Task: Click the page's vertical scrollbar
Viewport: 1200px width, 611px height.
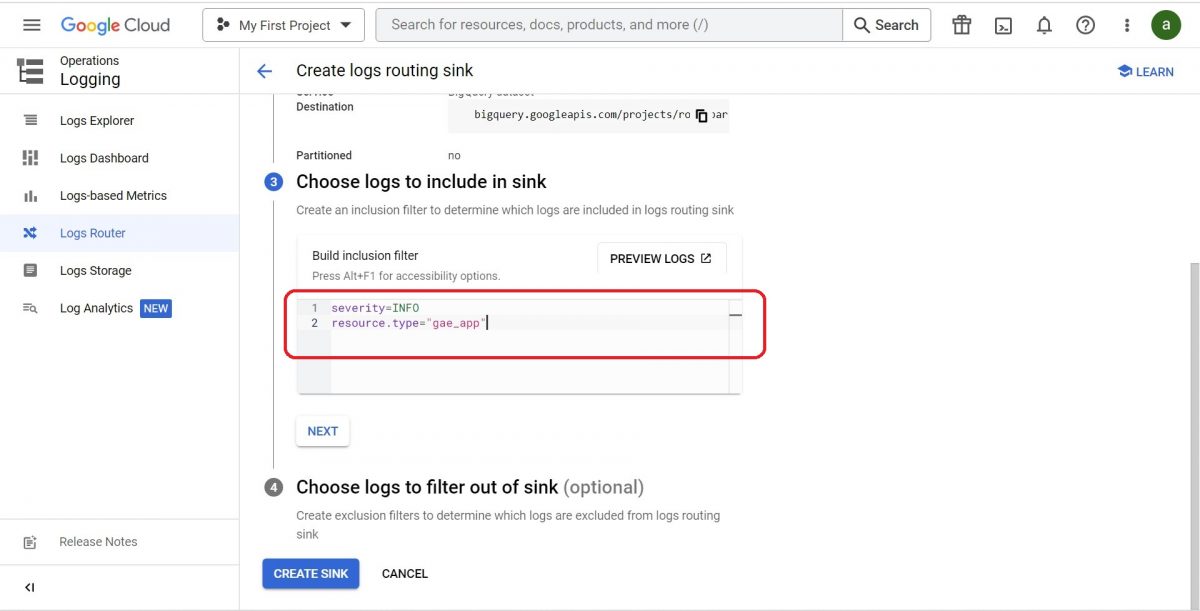Action: point(1194,400)
